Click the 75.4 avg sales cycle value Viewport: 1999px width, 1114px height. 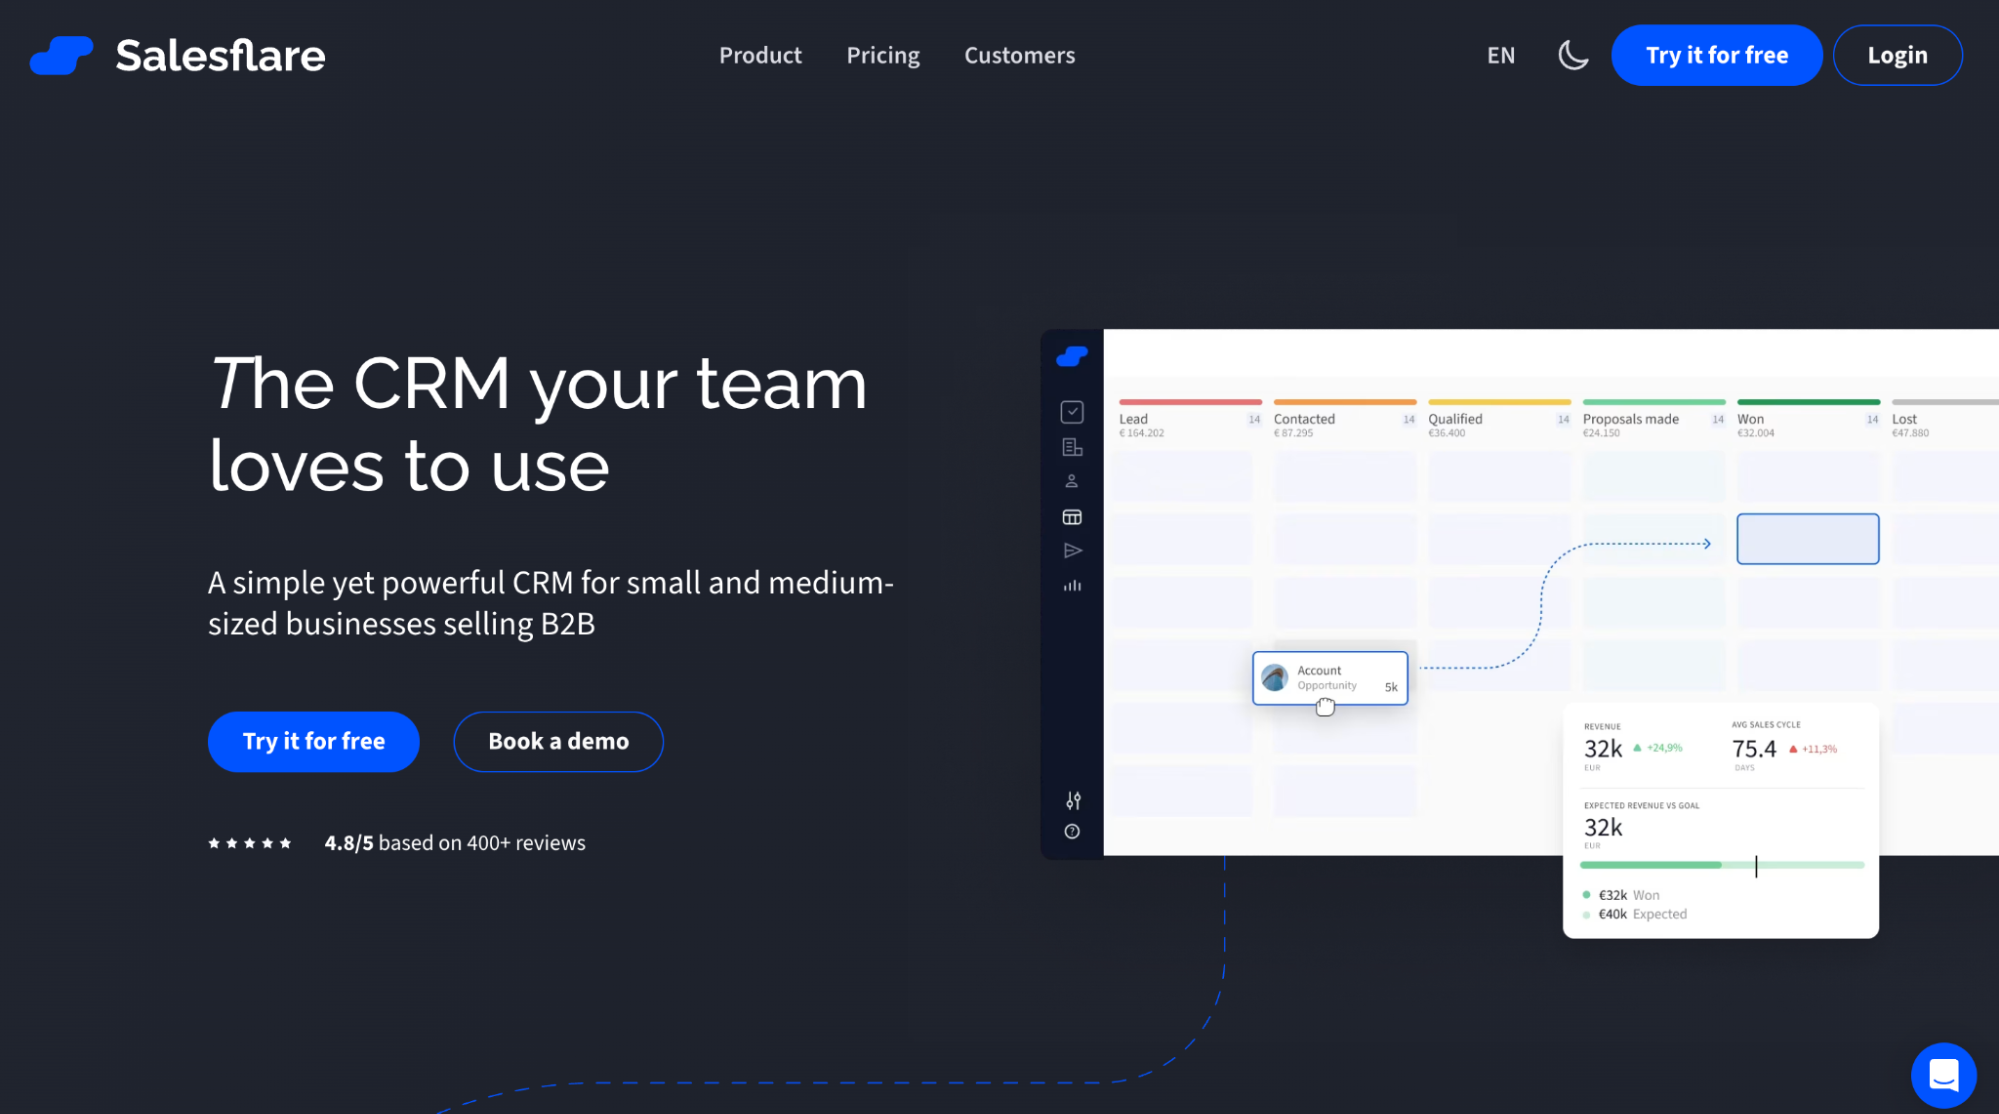(1754, 749)
